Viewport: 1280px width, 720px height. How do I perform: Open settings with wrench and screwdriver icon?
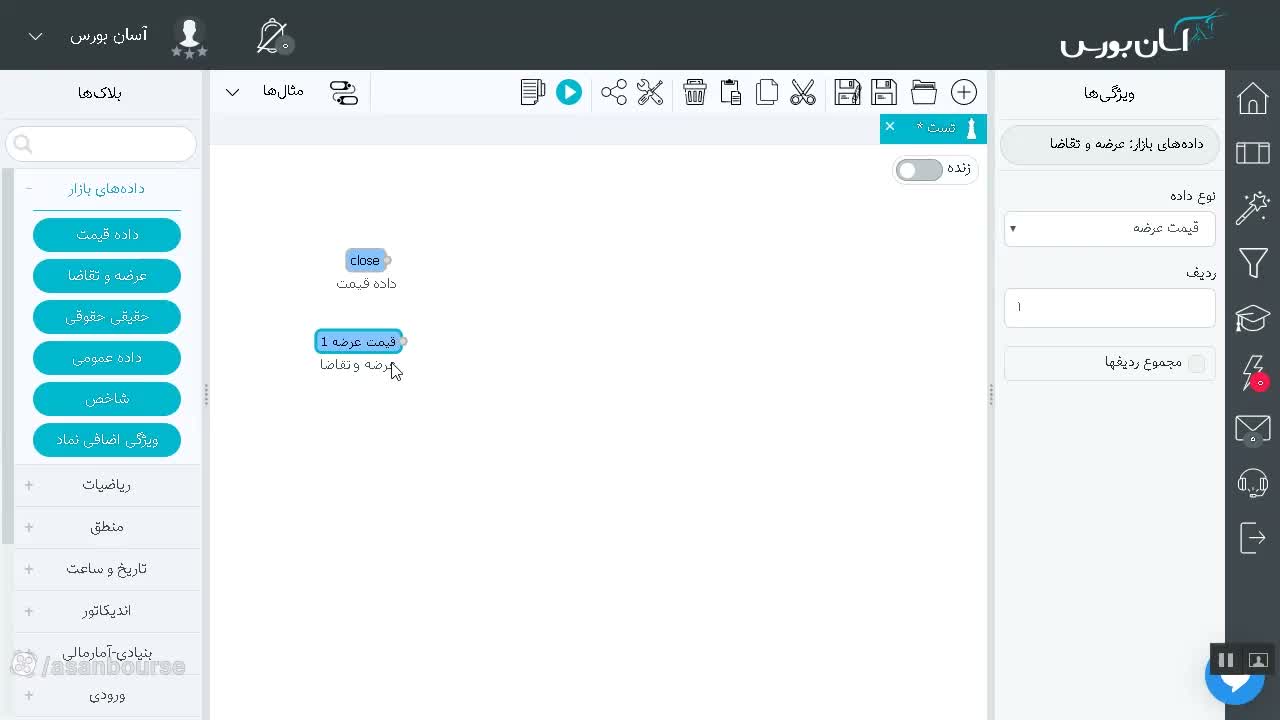click(x=650, y=92)
